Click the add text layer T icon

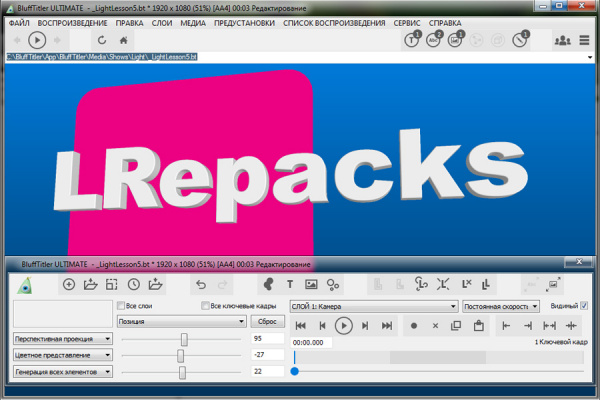290,284
